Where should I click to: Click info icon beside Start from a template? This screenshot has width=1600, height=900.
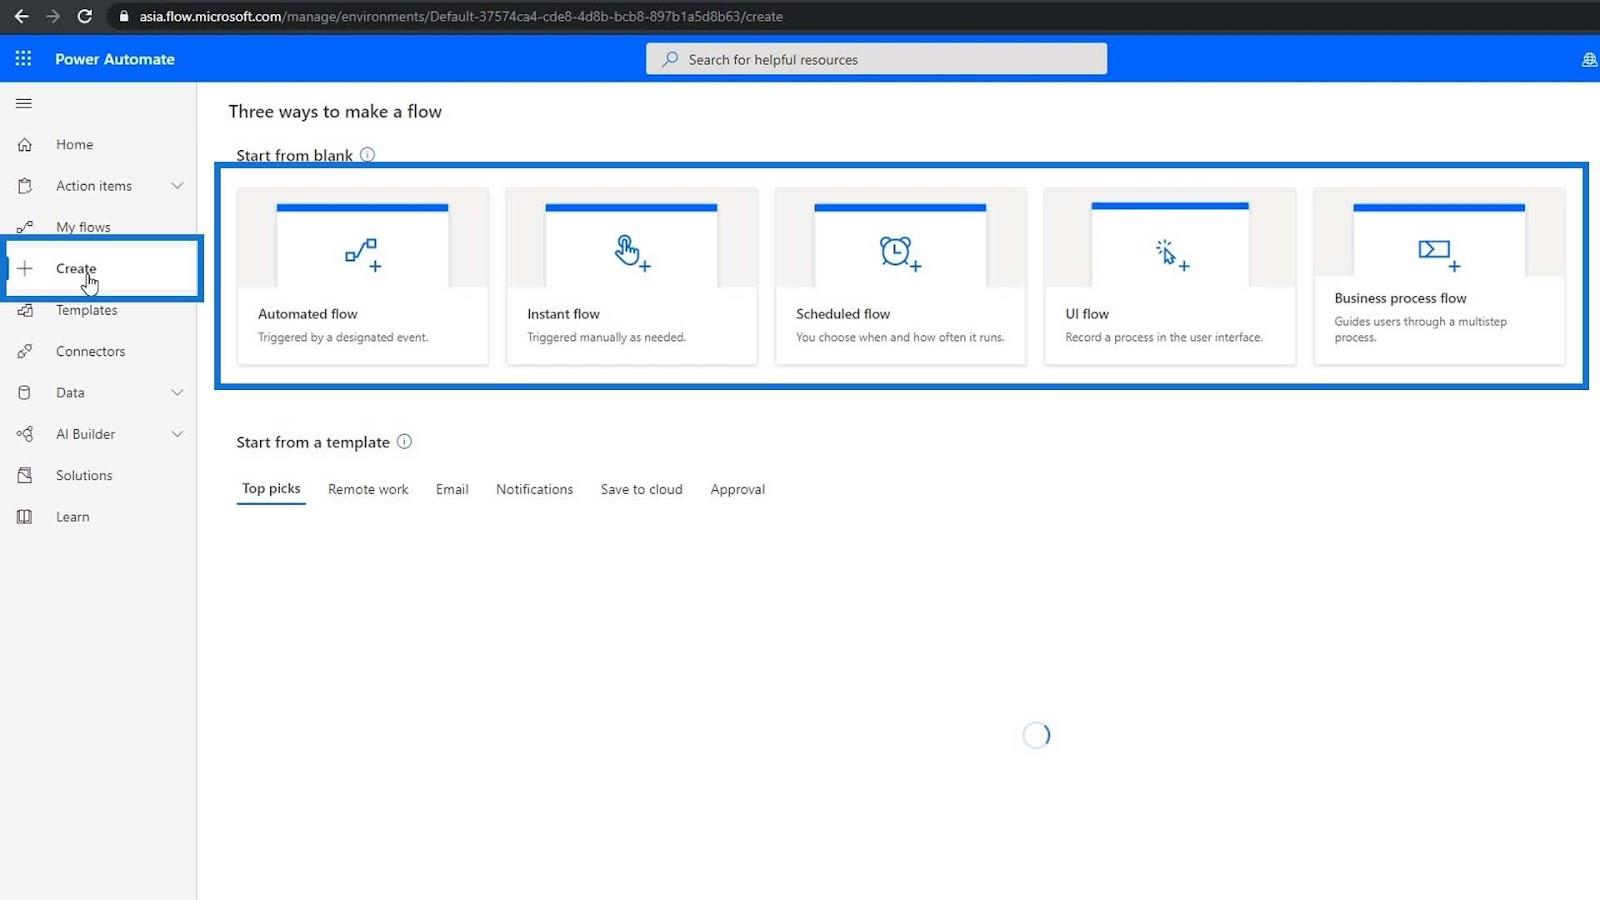click(404, 441)
